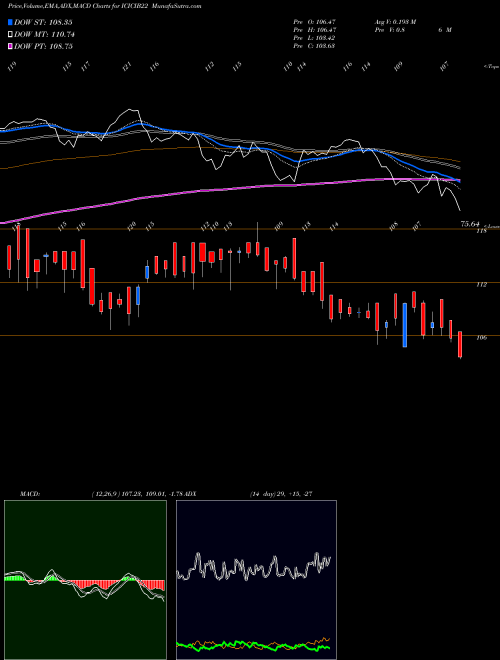The height and width of the screenshot is (660, 500).
Task: Click the ADX '(14 day) 29, +15, -27' text
Action: 281,494
